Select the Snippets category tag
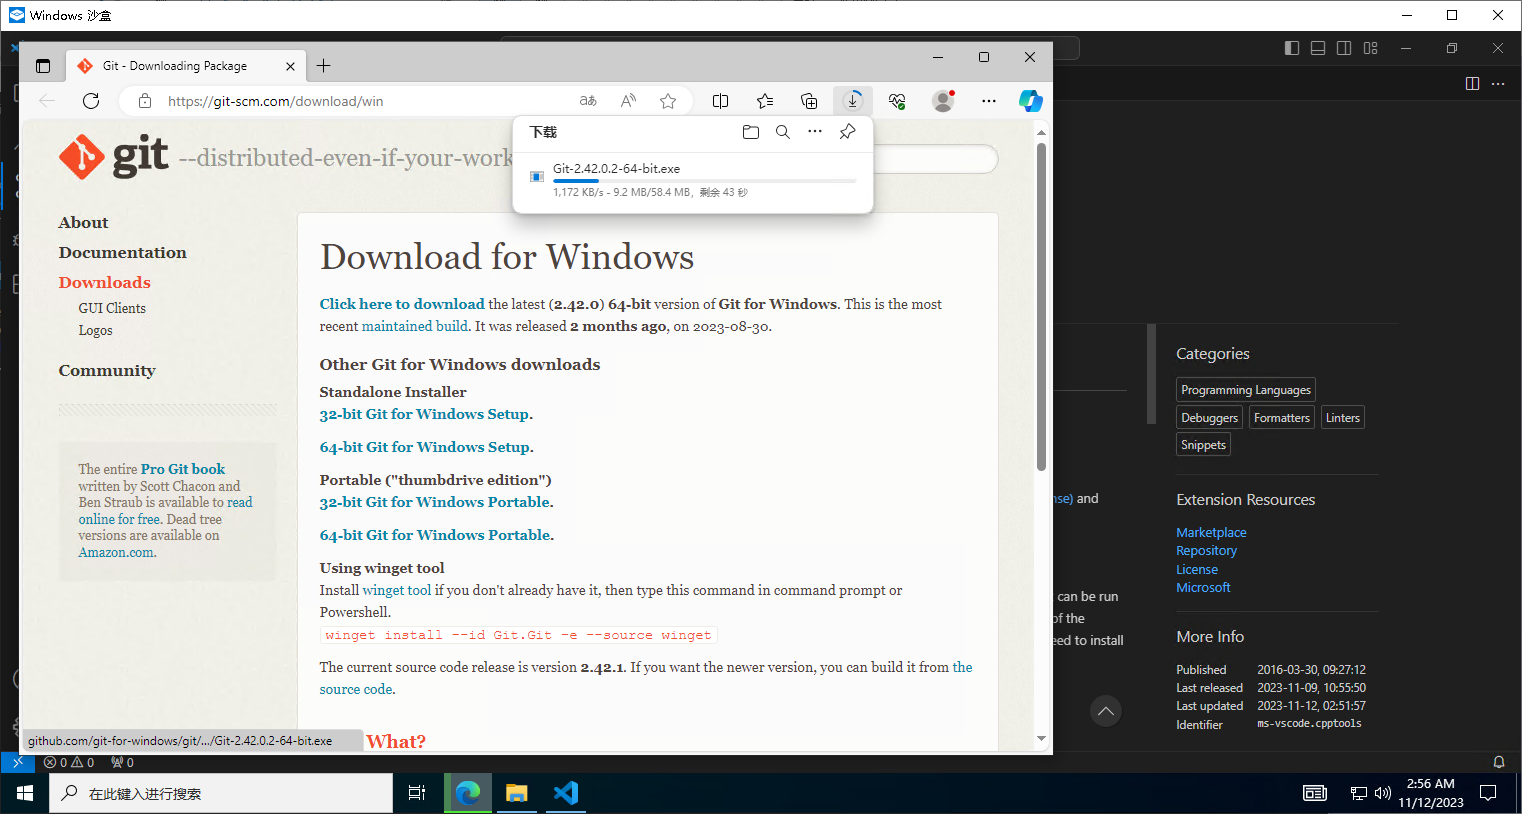Image resolution: width=1522 pixels, height=814 pixels. pyautogui.click(x=1203, y=445)
